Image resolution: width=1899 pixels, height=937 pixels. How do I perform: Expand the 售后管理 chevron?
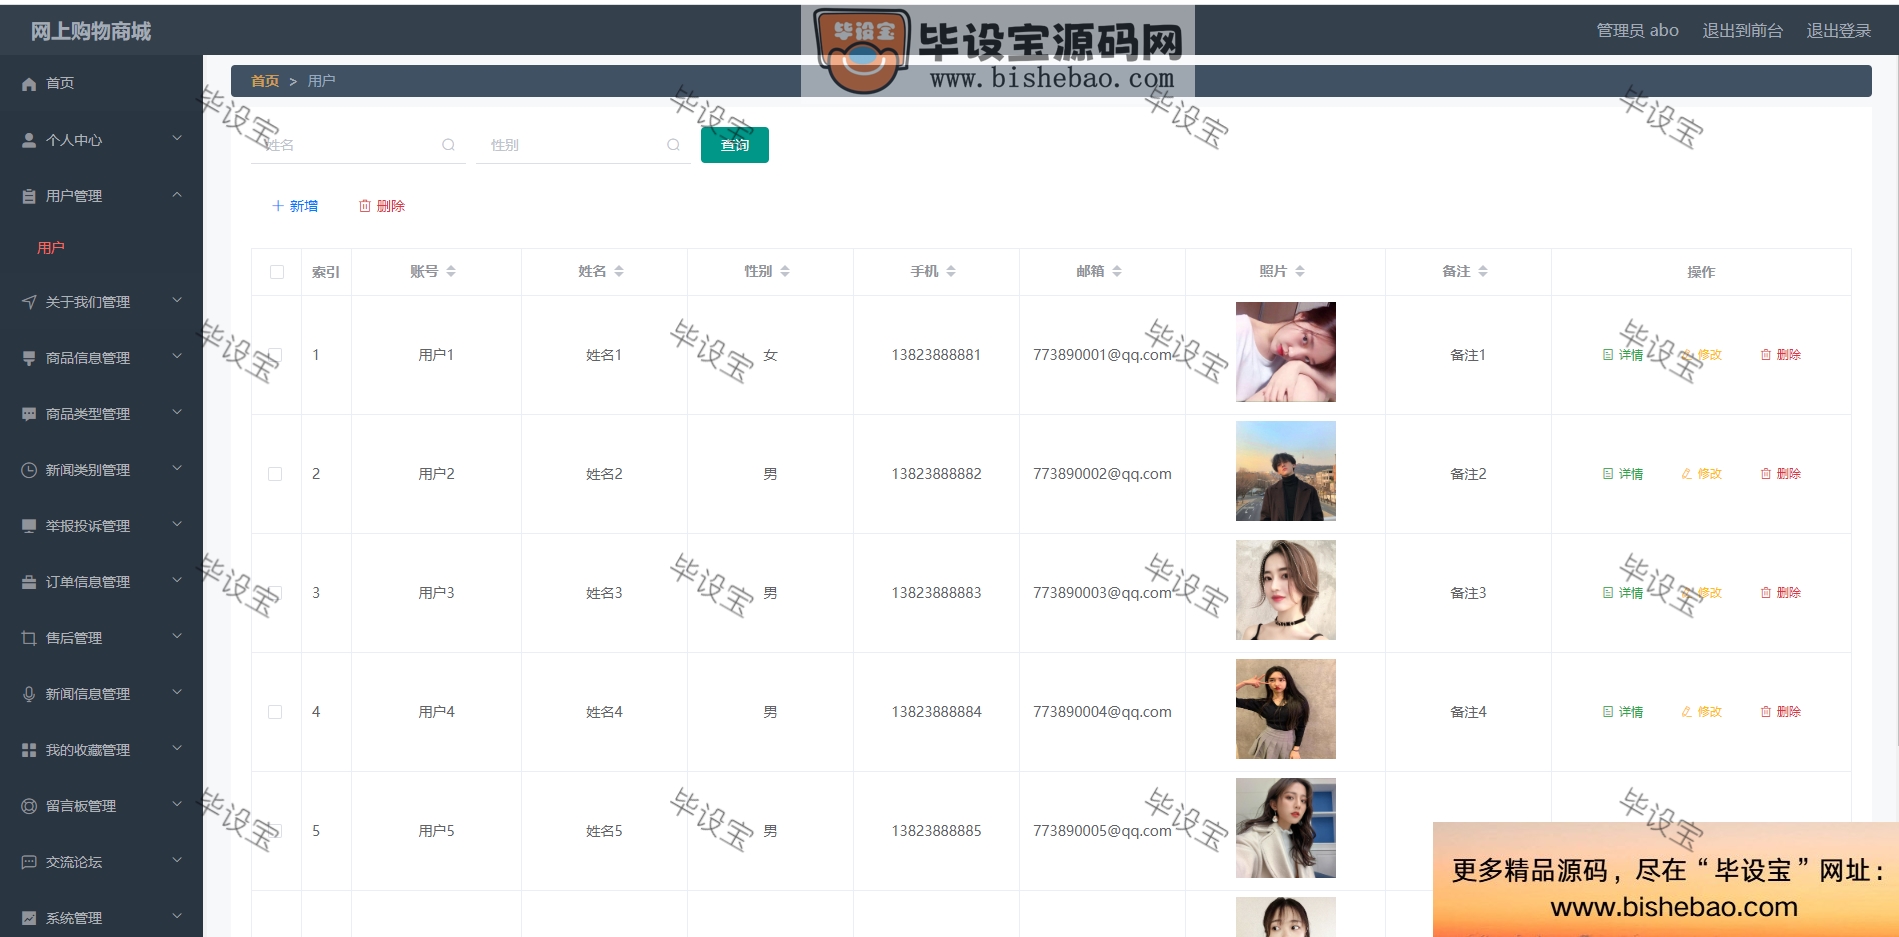coord(177,636)
